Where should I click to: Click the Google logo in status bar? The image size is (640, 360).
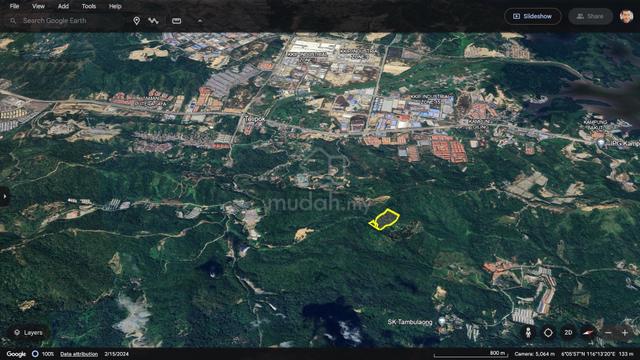pos(16,354)
